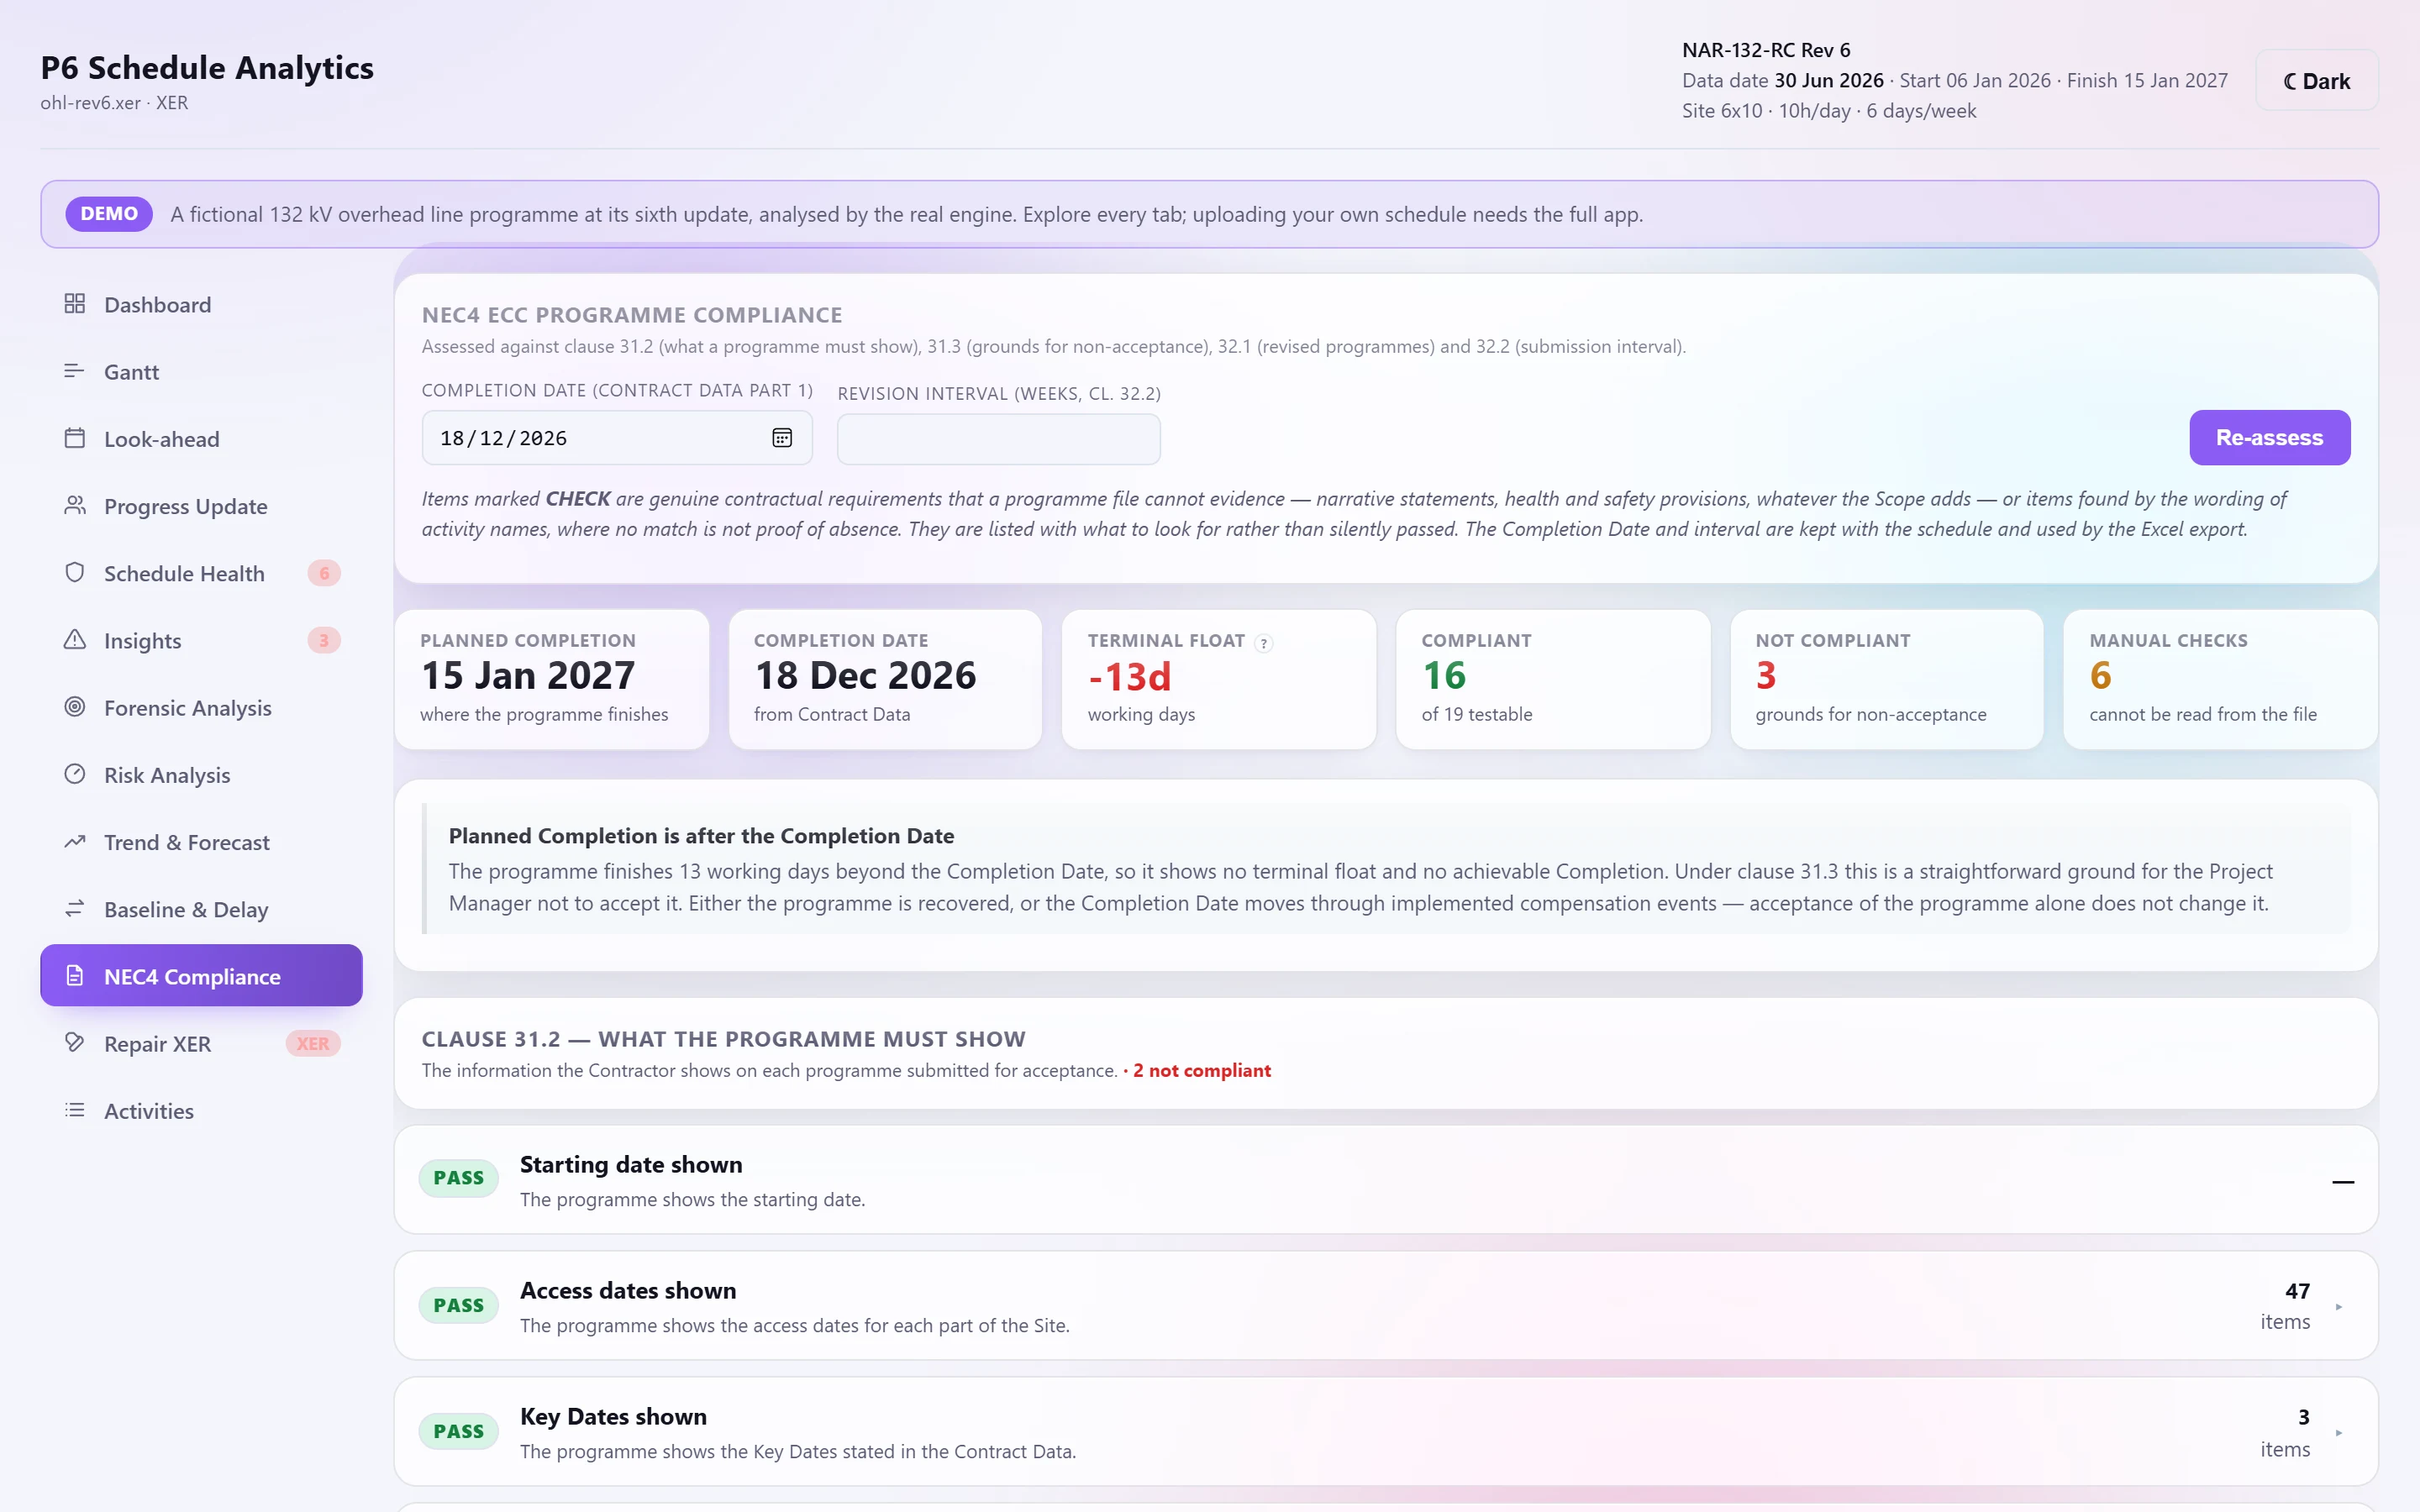Click the 47 items count on Access dates

(2297, 1291)
